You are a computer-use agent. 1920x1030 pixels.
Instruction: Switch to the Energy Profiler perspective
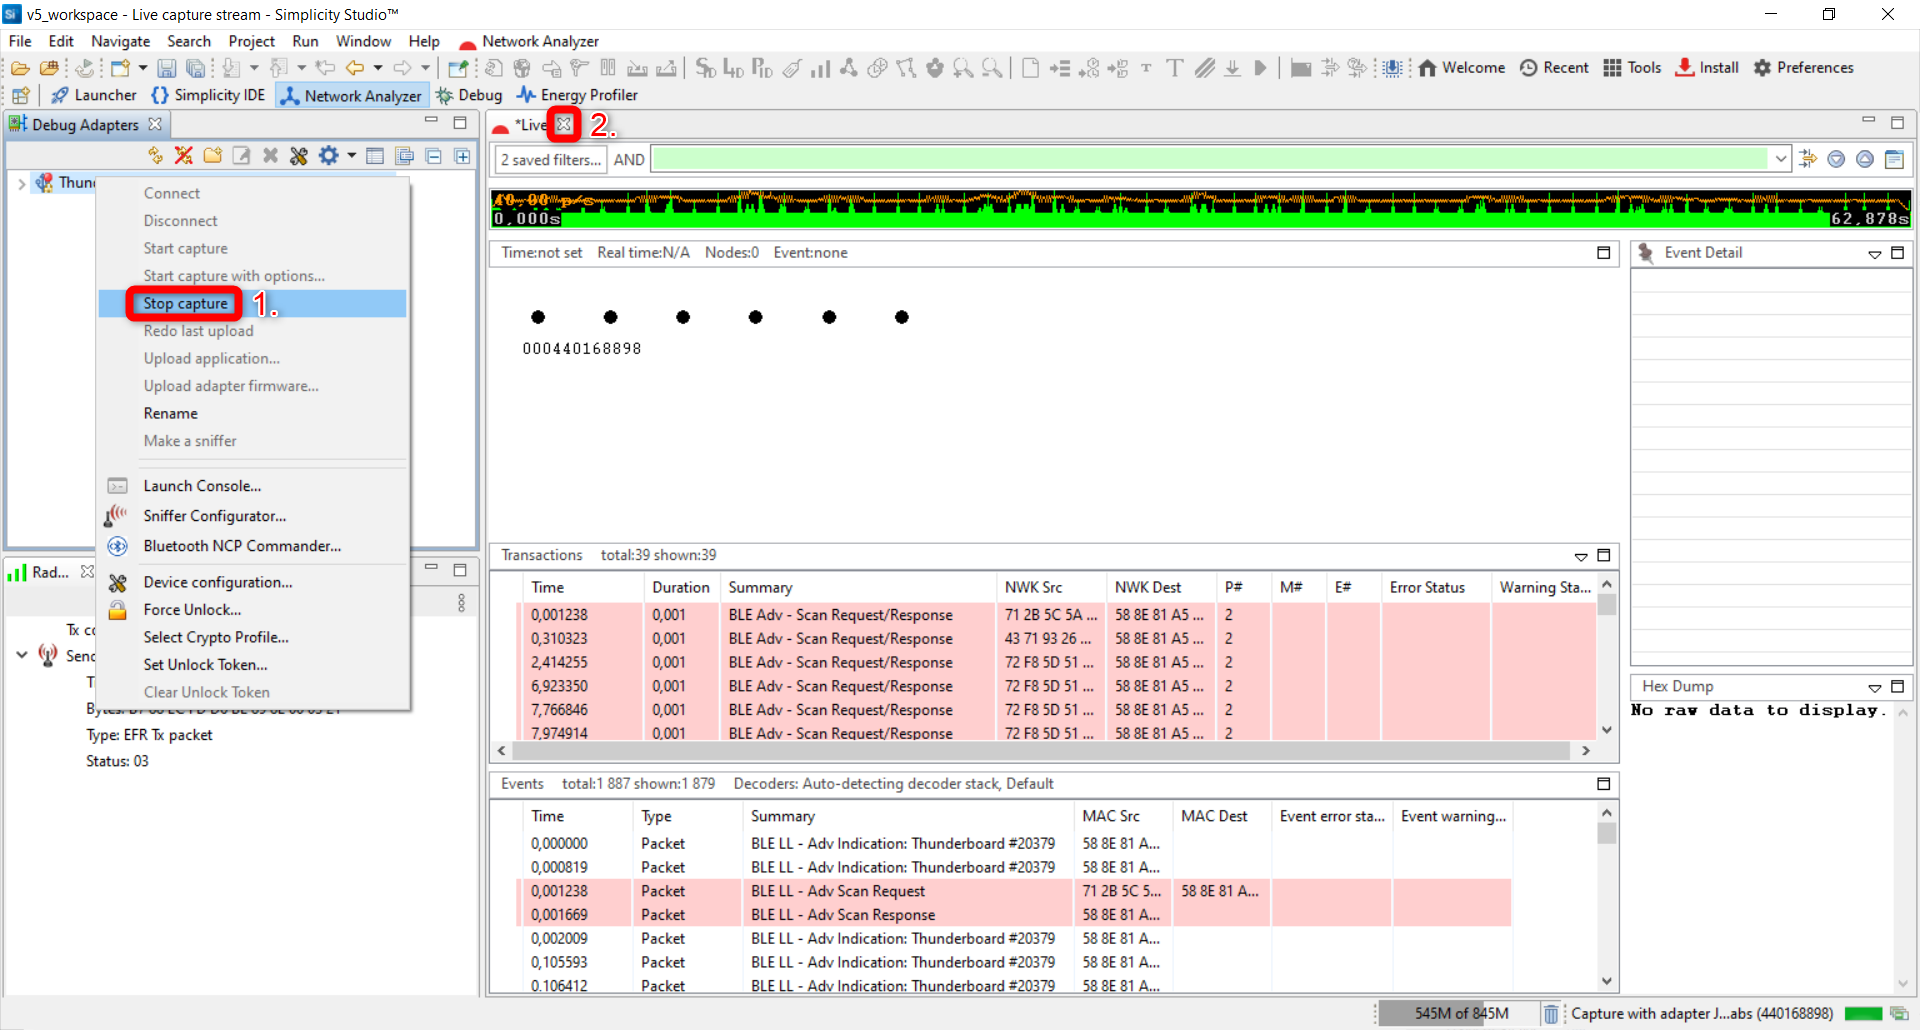(x=577, y=95)
